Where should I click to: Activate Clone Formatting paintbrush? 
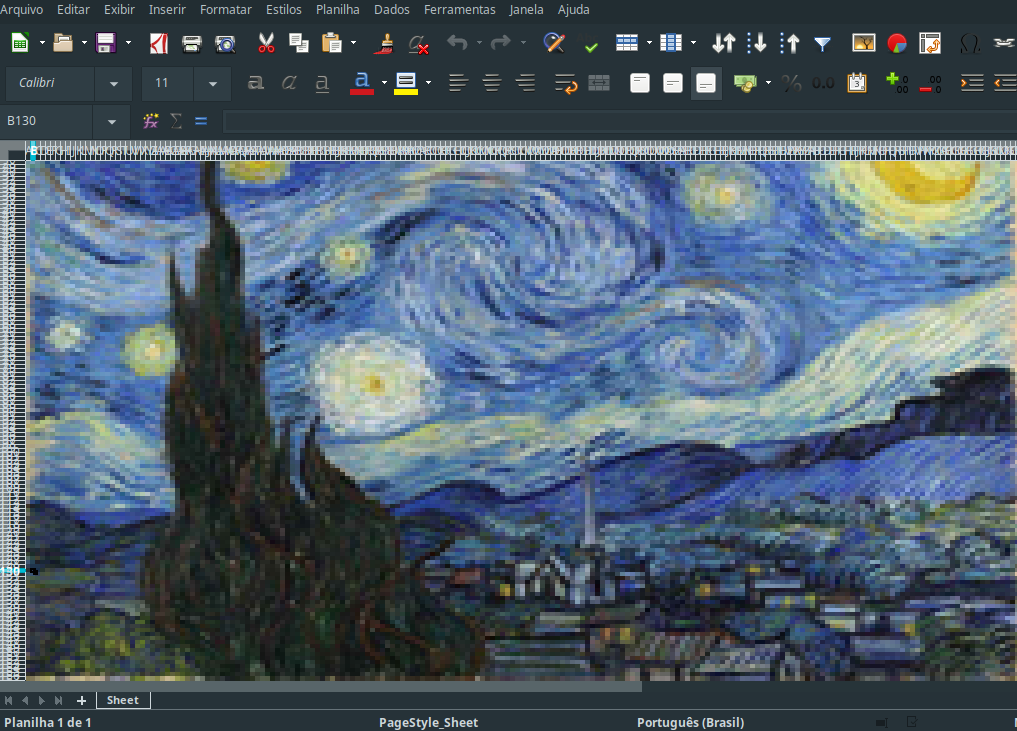click(385, 43)
